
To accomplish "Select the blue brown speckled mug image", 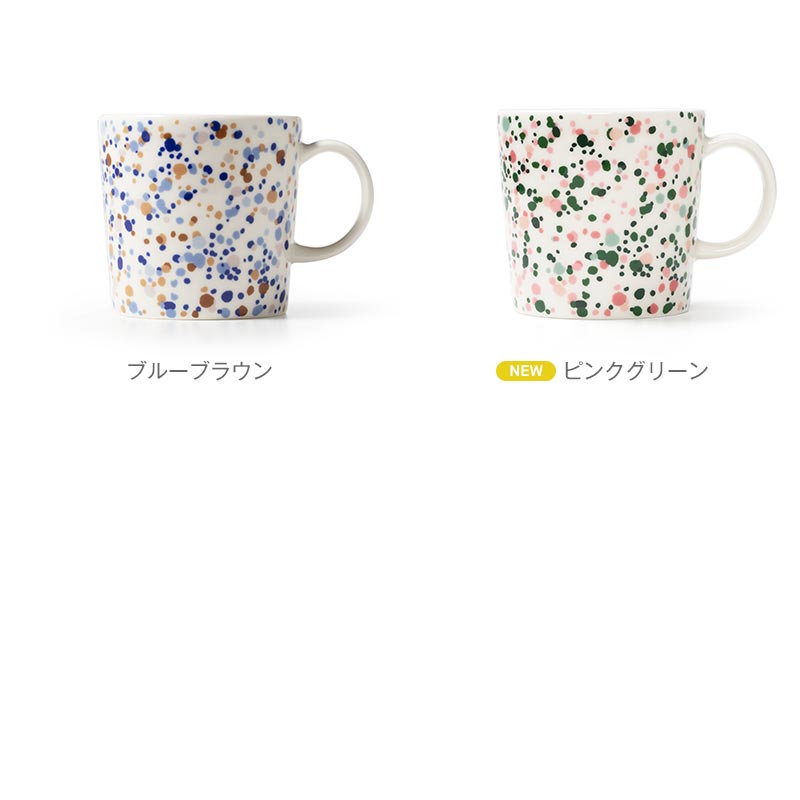I will (x=235, y=218).
